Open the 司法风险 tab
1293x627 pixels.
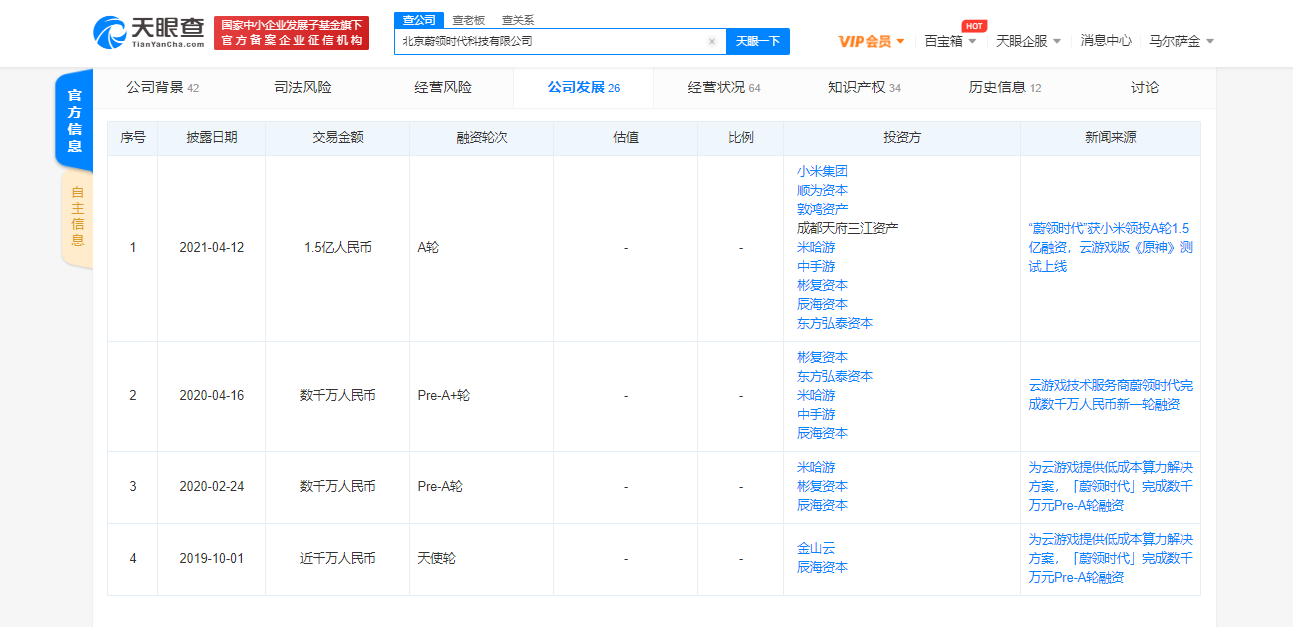303,88
